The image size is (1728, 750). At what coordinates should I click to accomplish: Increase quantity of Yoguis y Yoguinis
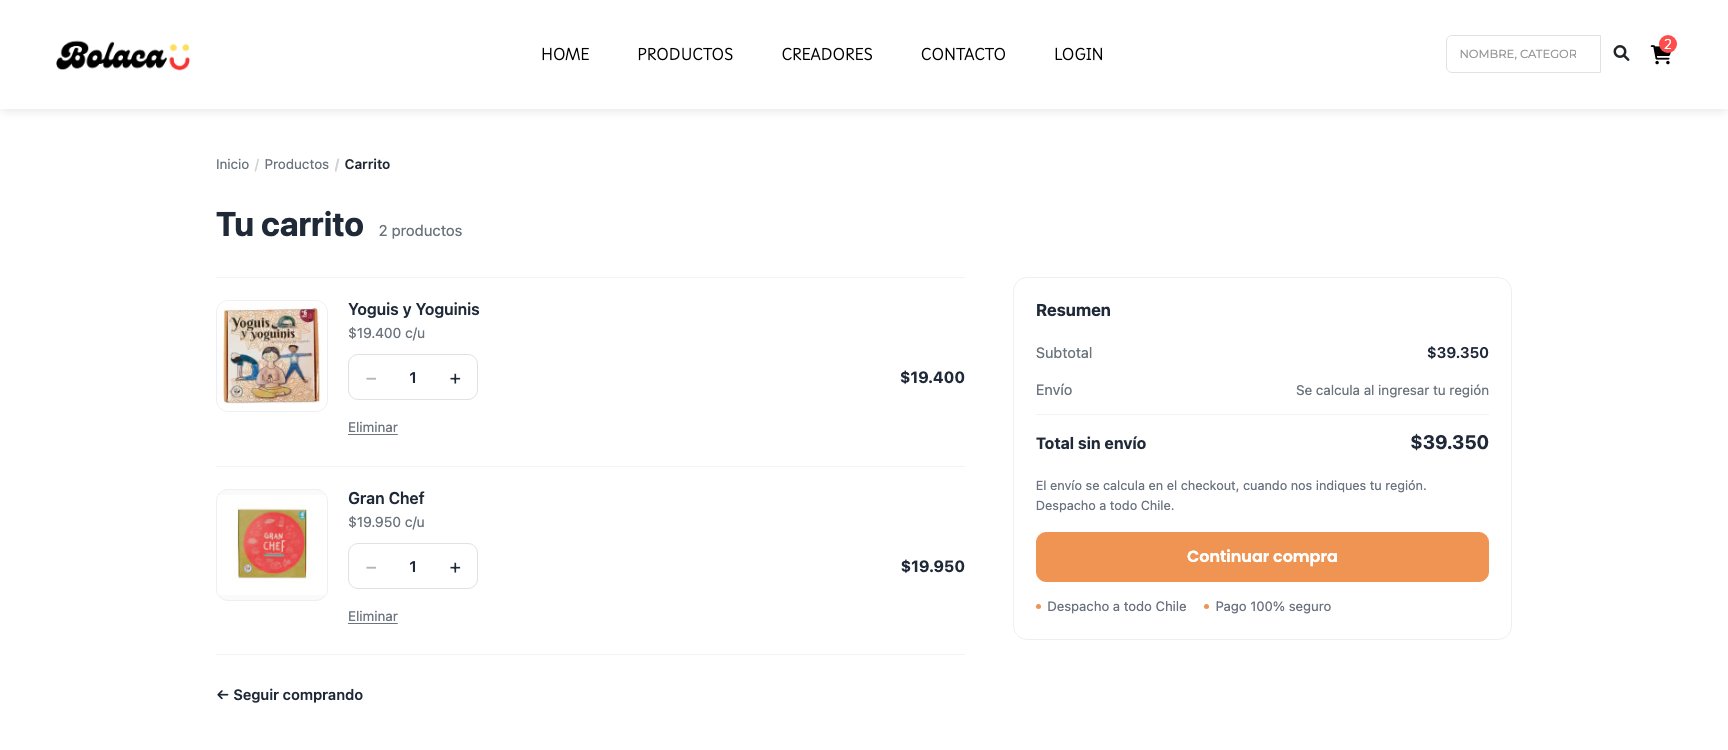click(x=455, y=378)
